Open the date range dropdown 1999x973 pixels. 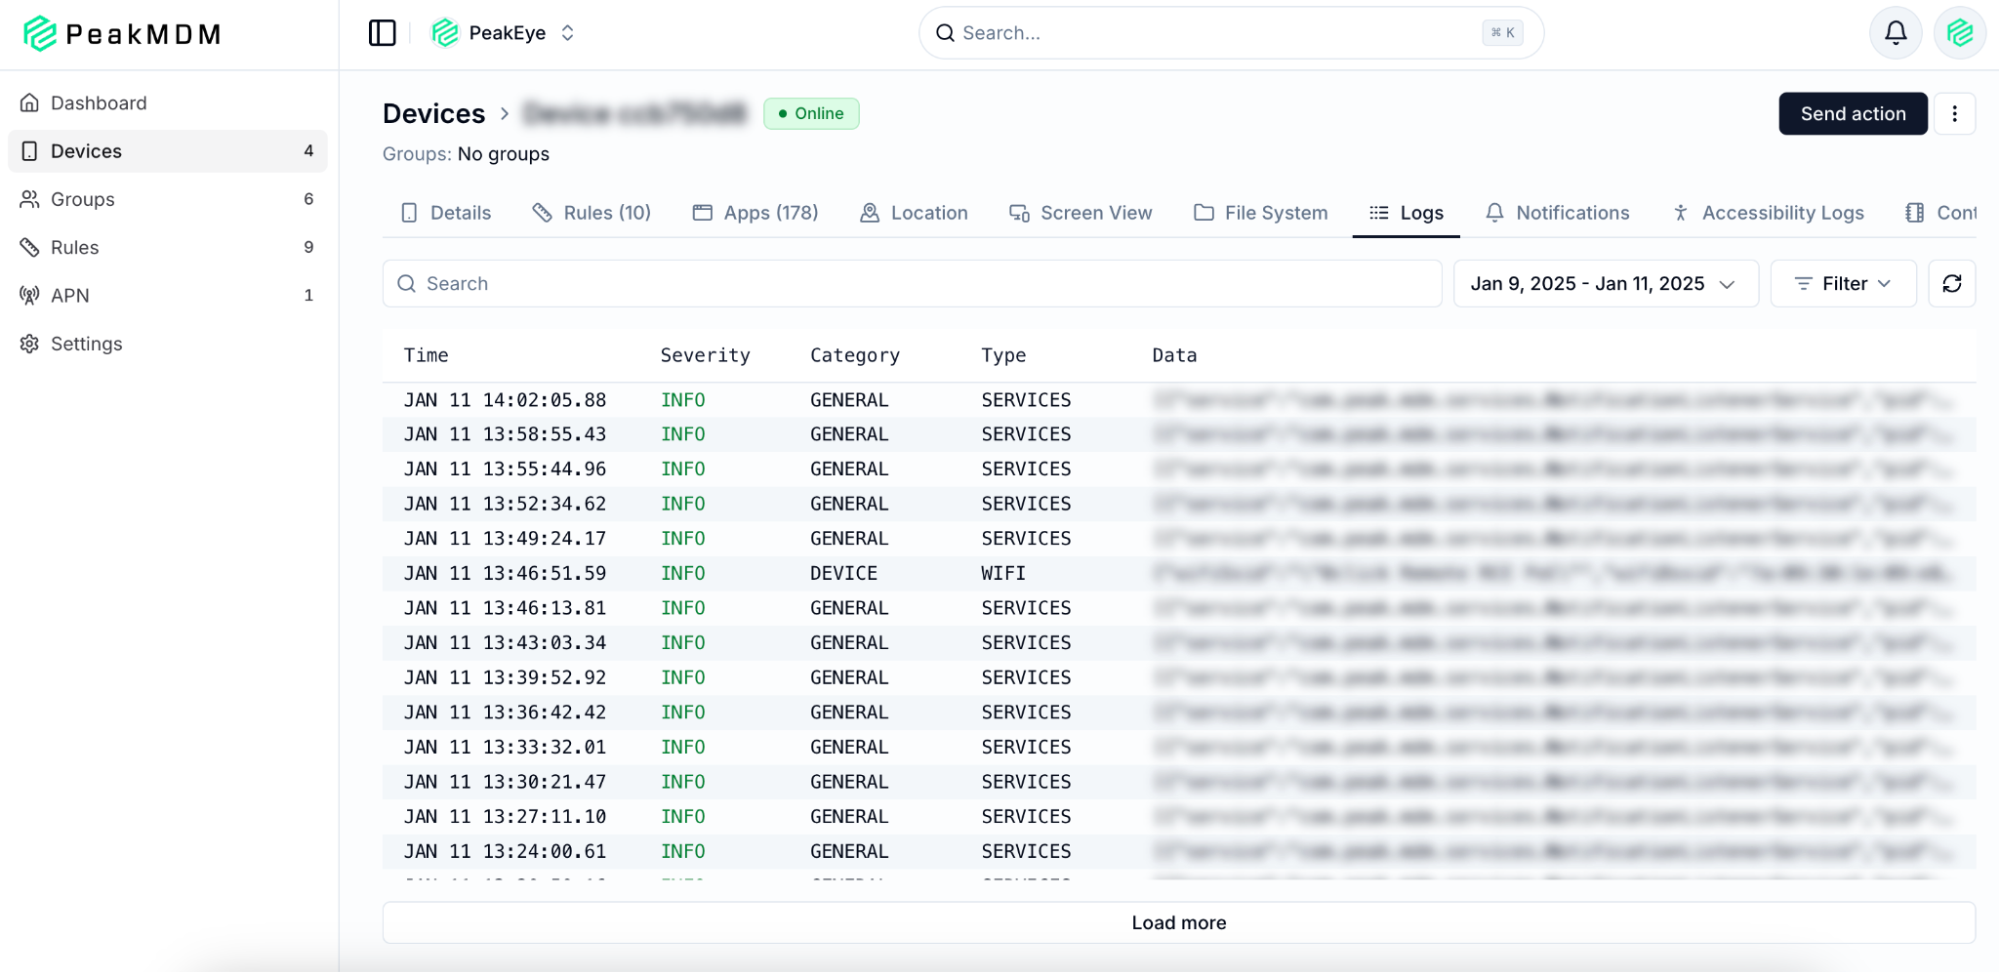1604,284
